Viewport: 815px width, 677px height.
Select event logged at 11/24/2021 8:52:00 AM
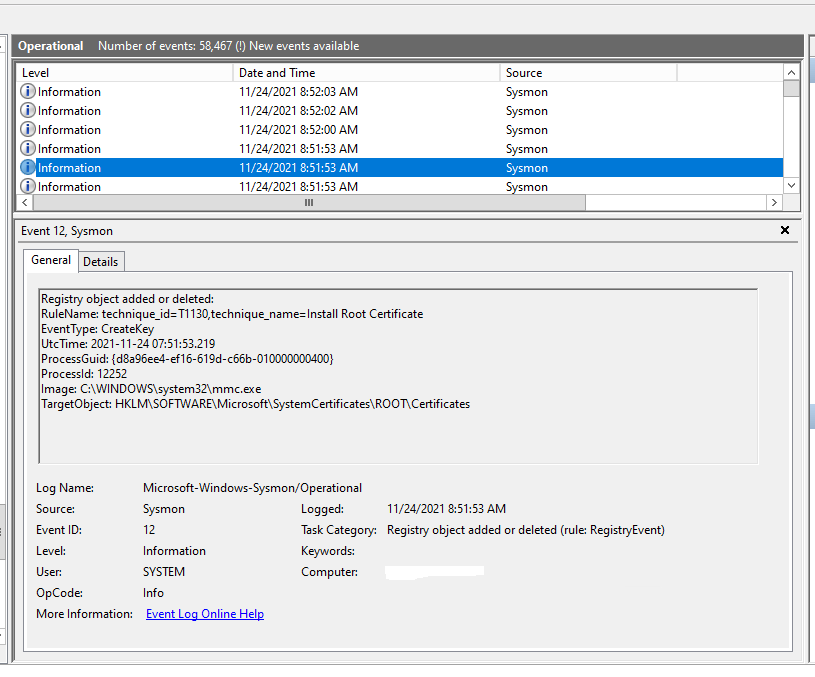point(400,129)
